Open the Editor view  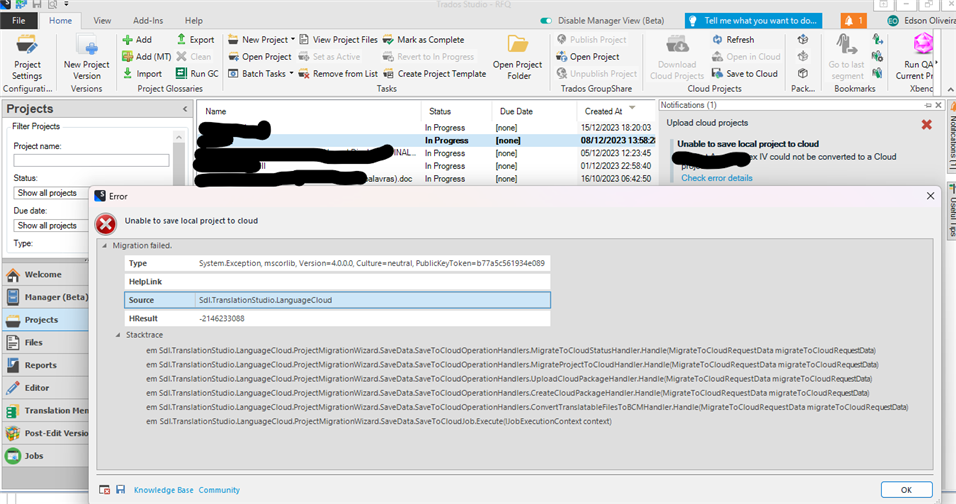click(46, 388)
